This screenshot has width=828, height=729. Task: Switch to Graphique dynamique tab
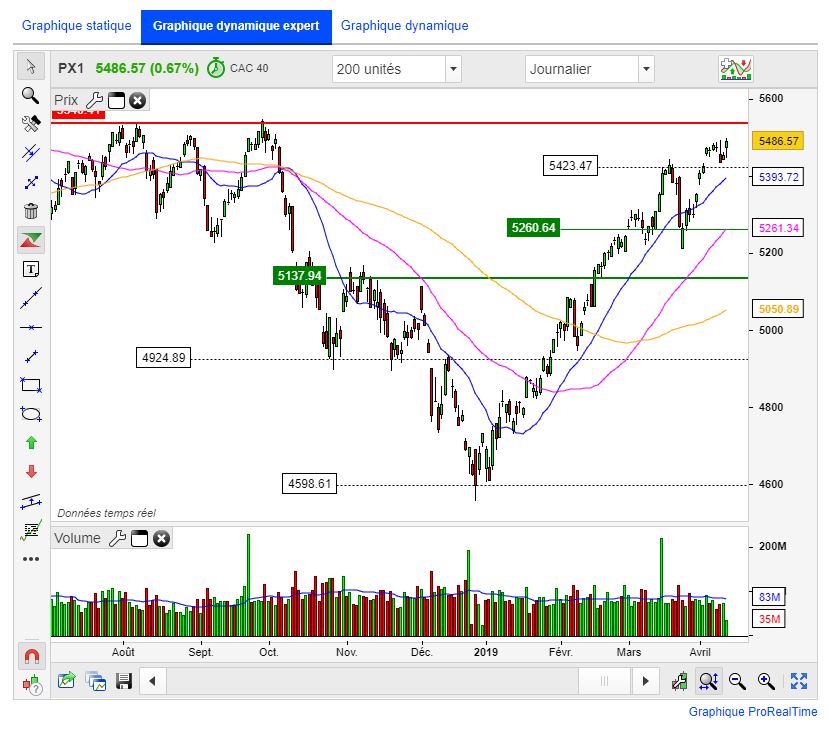coord(404,26)
